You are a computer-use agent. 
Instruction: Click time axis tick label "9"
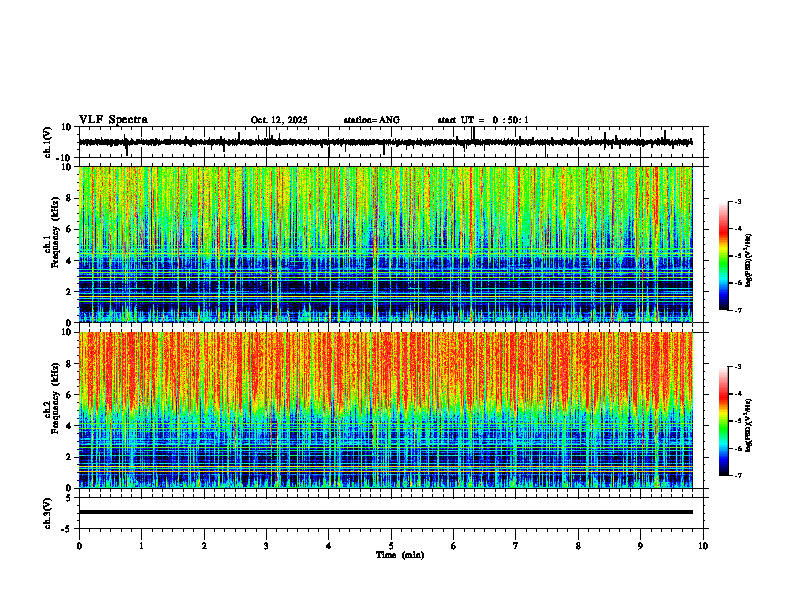coord(640,546)
